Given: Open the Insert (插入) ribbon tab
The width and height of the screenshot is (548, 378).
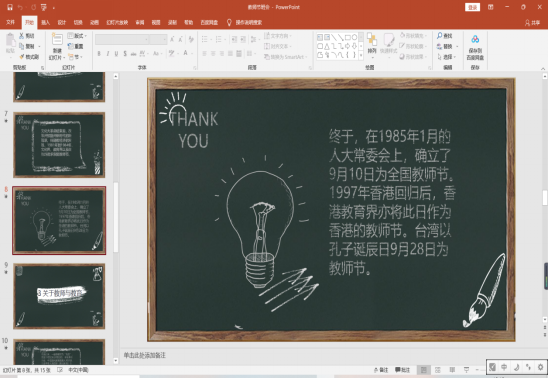Looking at the screenshot, I should point(45,22).
